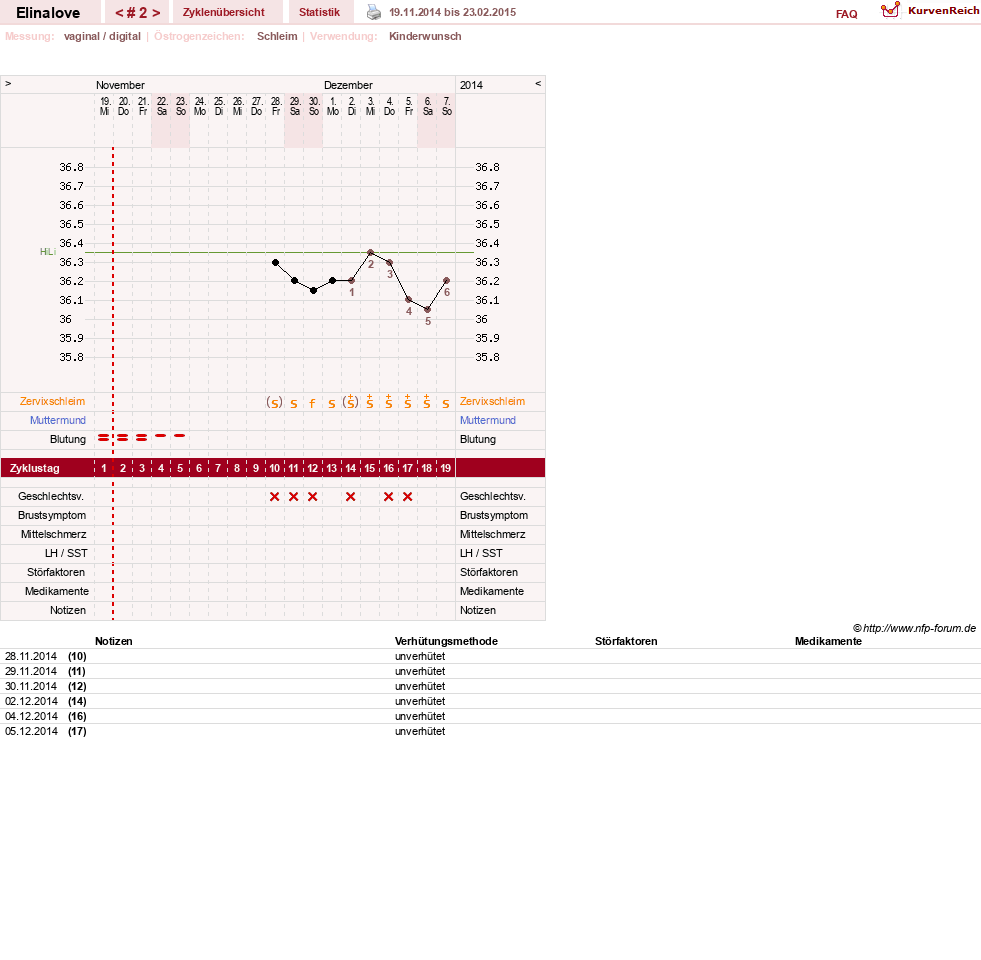Open the Zyklenübersicht tab

(224, 12)
